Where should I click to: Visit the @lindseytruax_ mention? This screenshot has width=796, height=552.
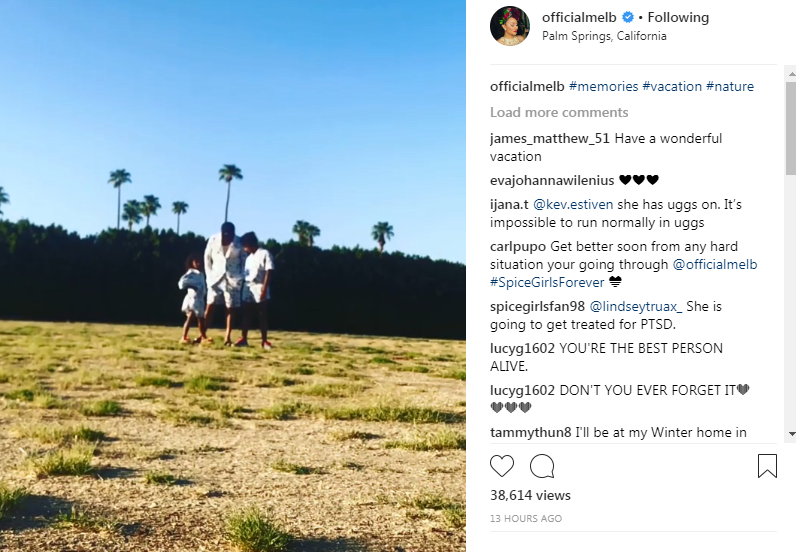click(x=636, y=307)
